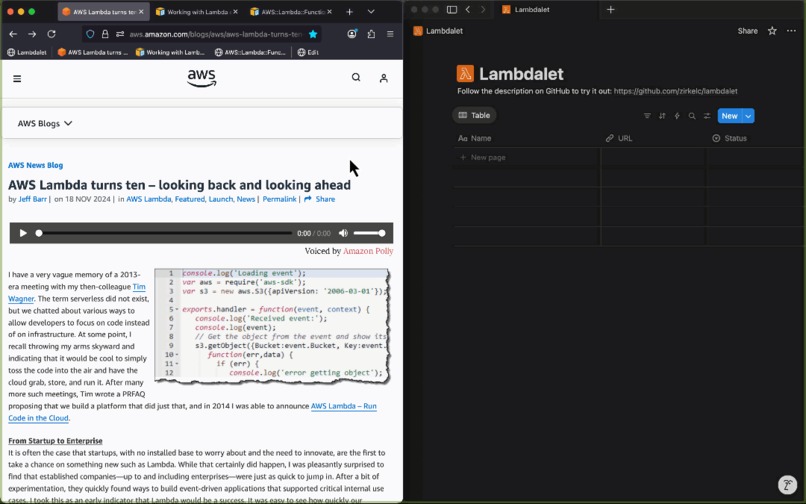Mute the audio player
The height and width of the screenshot is (504, 806).
coord(343,233)
